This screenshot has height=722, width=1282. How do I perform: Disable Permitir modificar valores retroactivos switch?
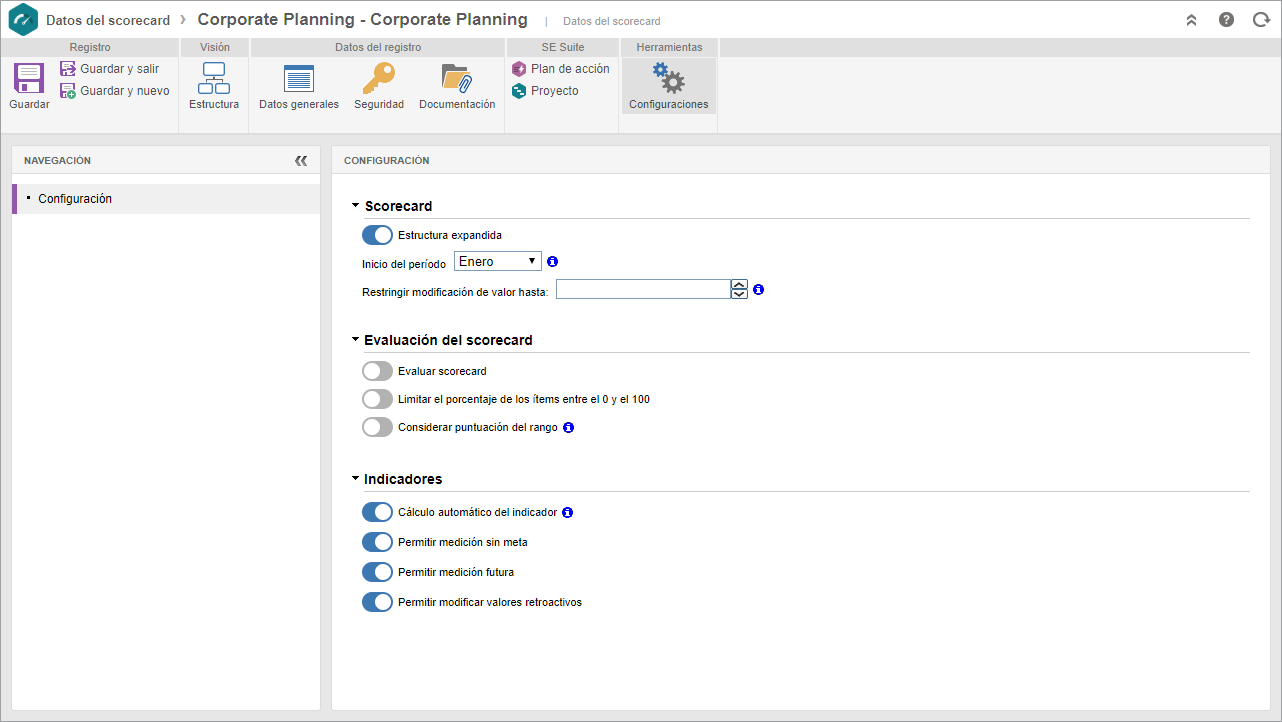point(377,602)
